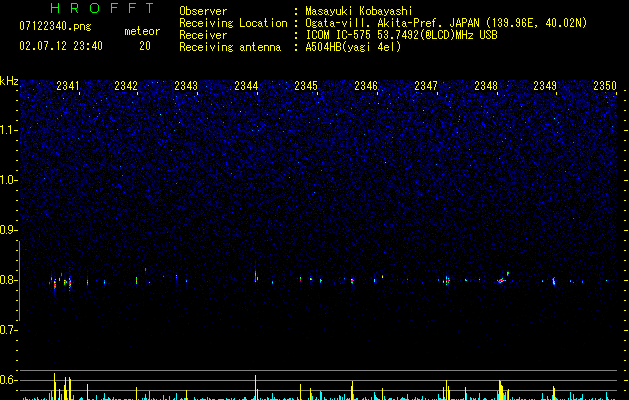
Task: Click the 0.6 kHz axis label
Action: [x=8, y=380]
